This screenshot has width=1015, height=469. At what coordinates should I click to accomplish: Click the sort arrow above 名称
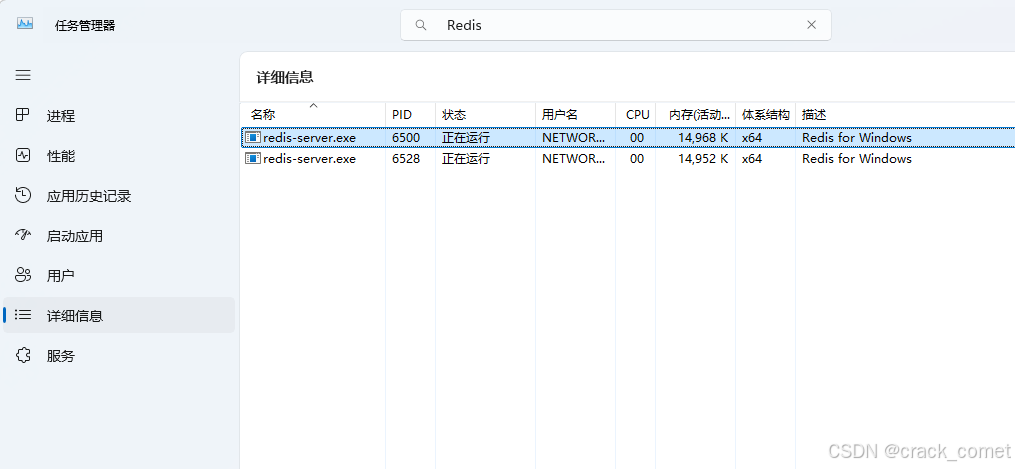click(x=313, y=105)
